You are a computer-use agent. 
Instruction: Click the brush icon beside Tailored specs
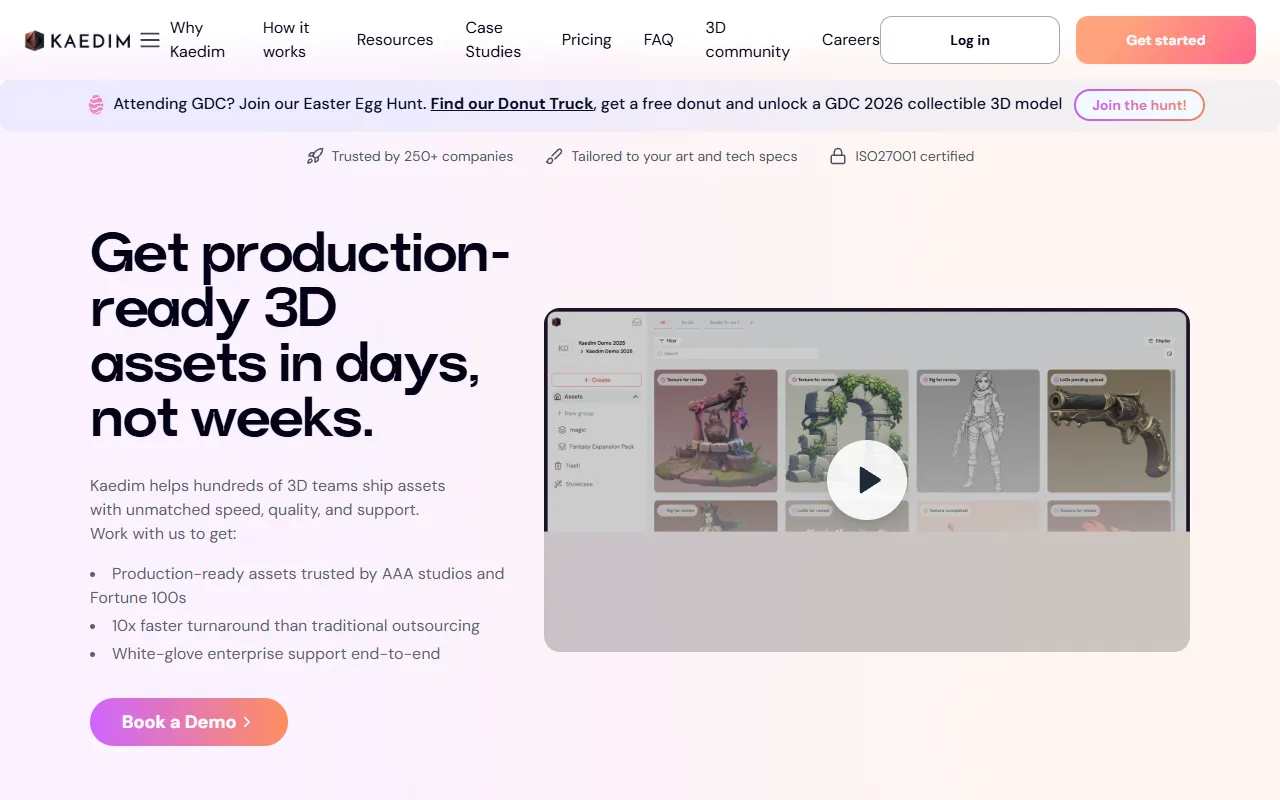click(554, 156)
